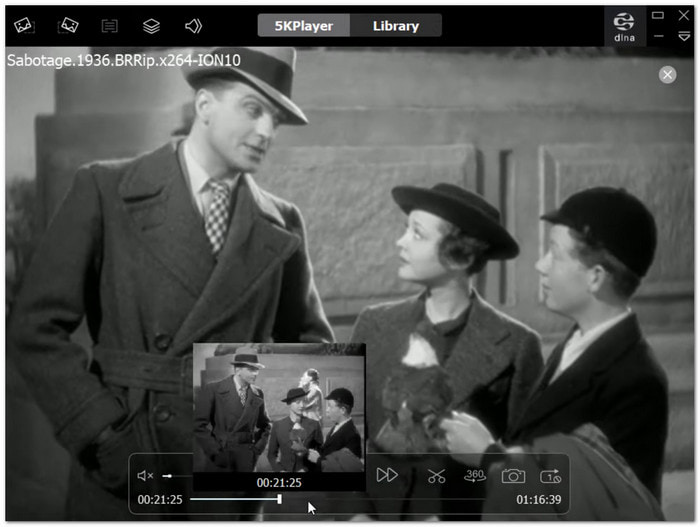Open the layers stack icon in toolbar
This screenshot has width=700, height=527.
151,26
